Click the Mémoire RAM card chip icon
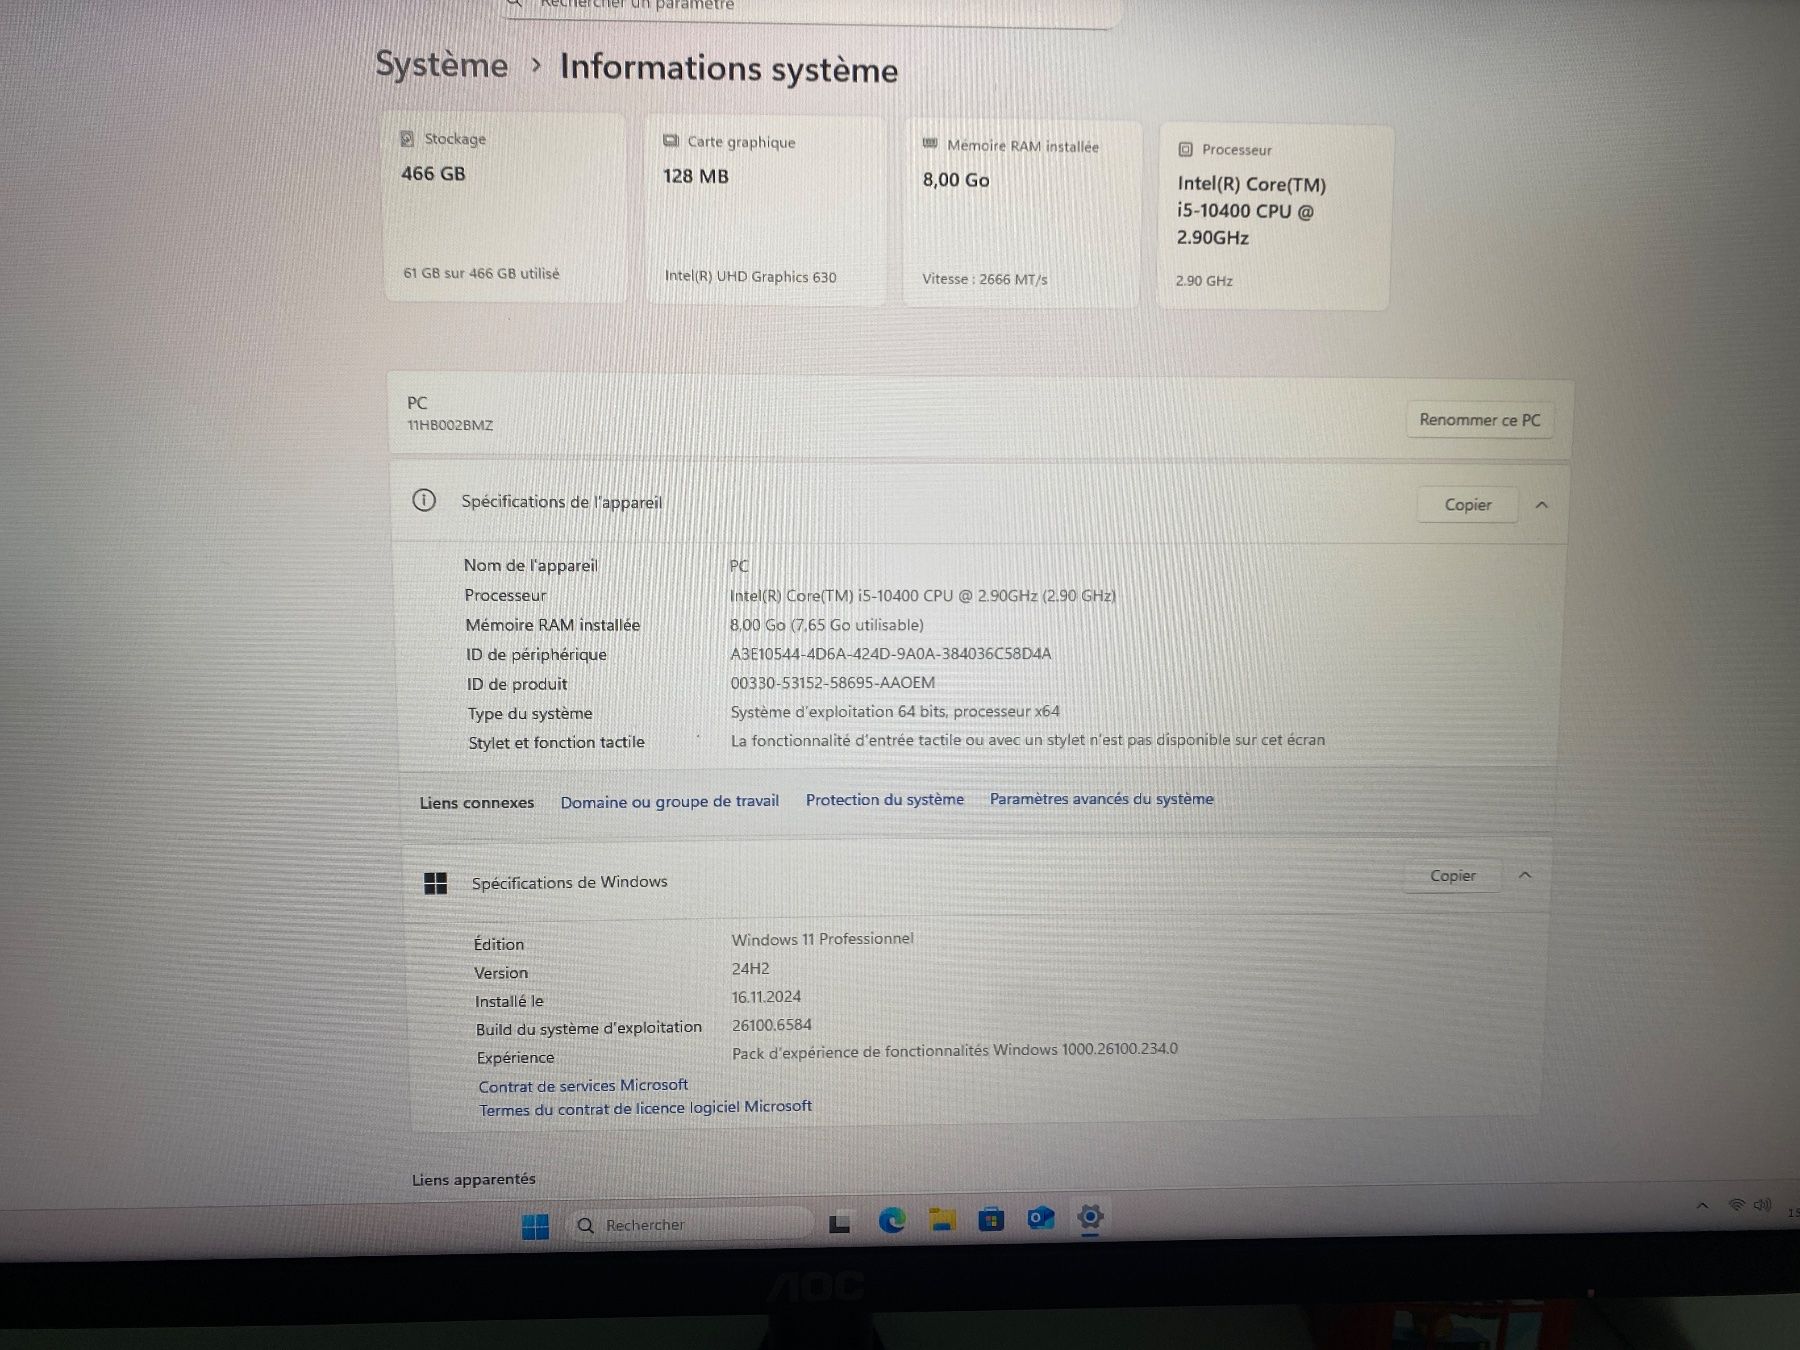The height and width of the screenshot is (1350, 1800). [930, 145]
